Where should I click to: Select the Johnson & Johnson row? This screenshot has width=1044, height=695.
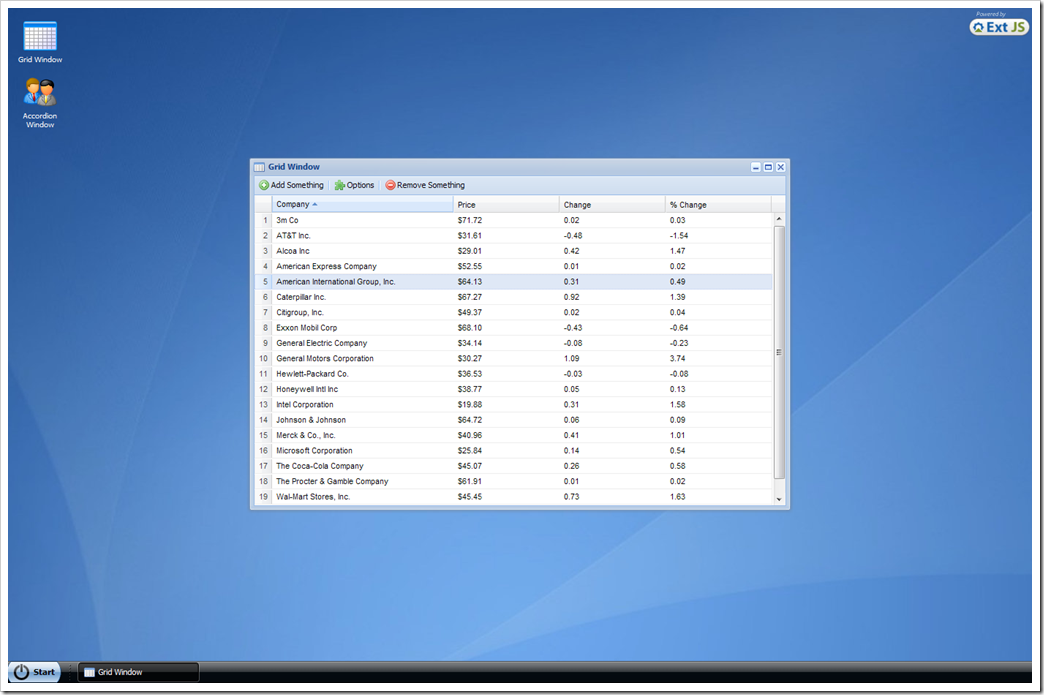(x=513, y=420)
